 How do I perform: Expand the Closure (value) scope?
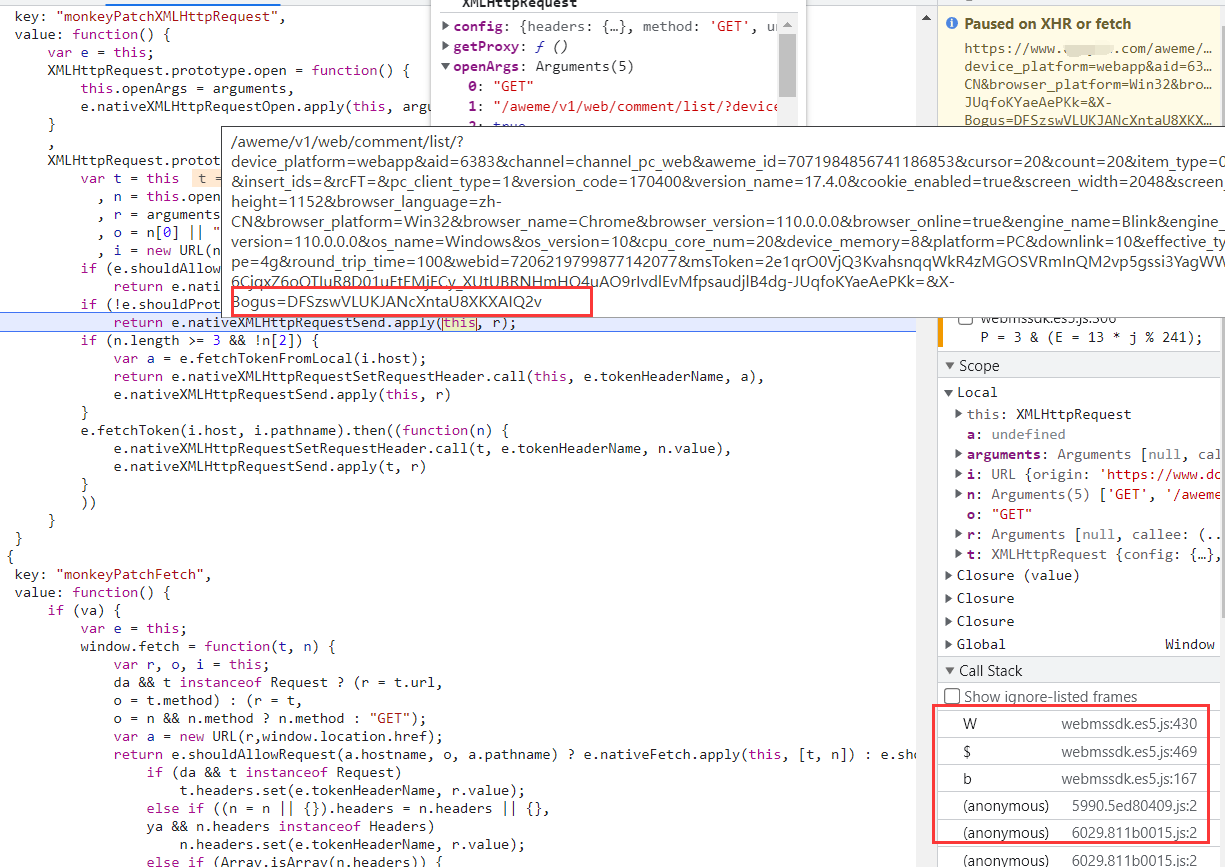pos(949,576)
